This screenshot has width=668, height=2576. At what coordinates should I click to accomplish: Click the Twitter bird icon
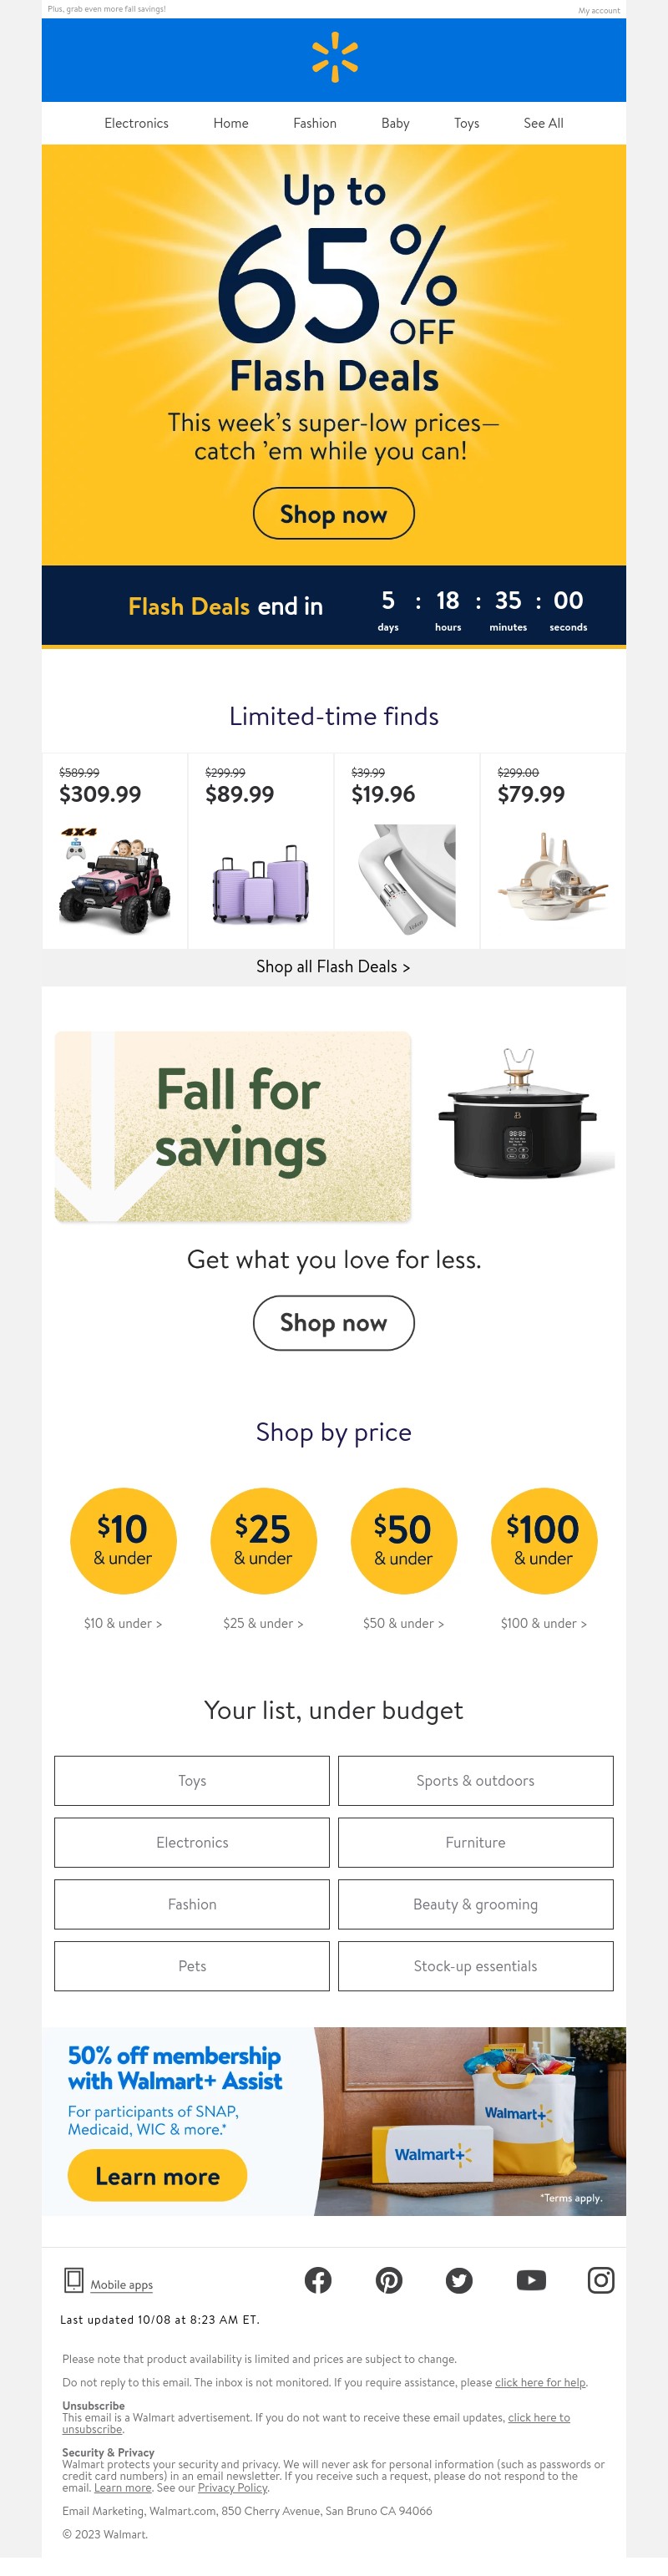coord(459,2279)
